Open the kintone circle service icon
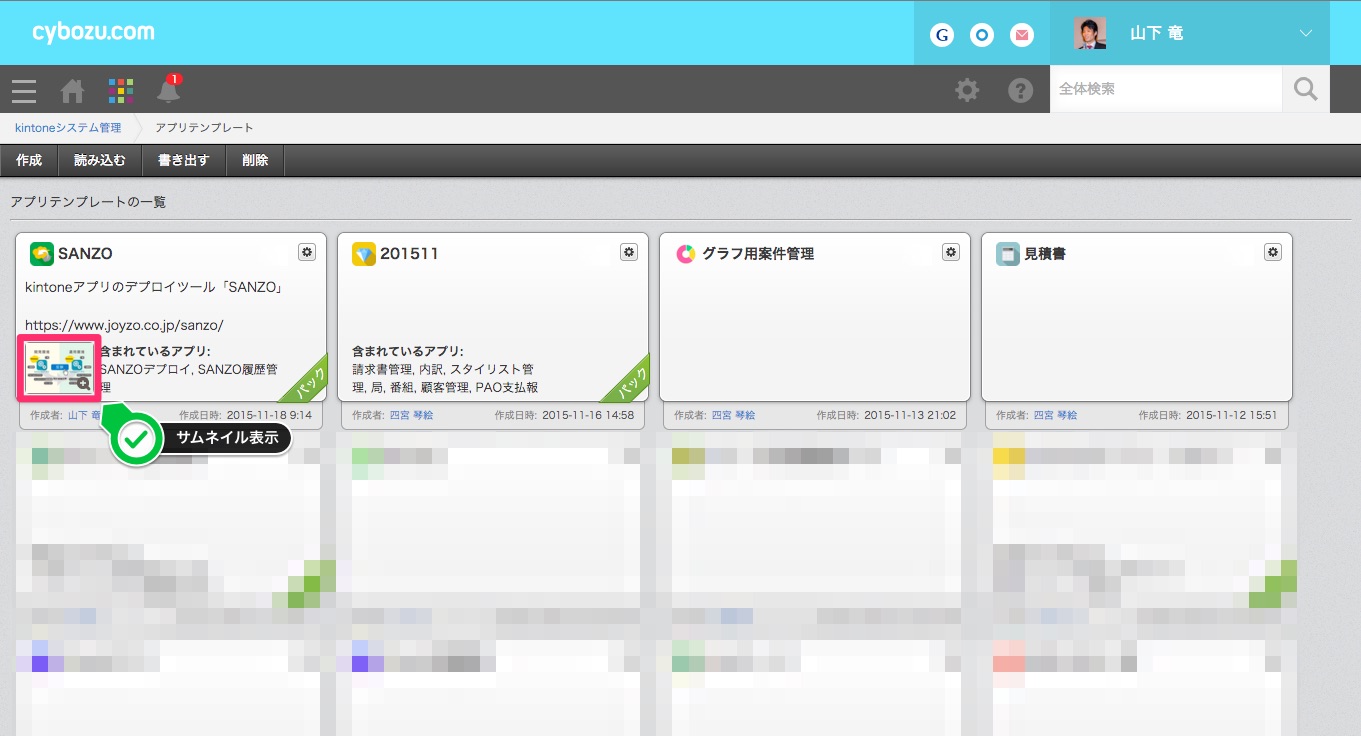The width and height of the screenshot is (1361, 736). click(982, 35)
